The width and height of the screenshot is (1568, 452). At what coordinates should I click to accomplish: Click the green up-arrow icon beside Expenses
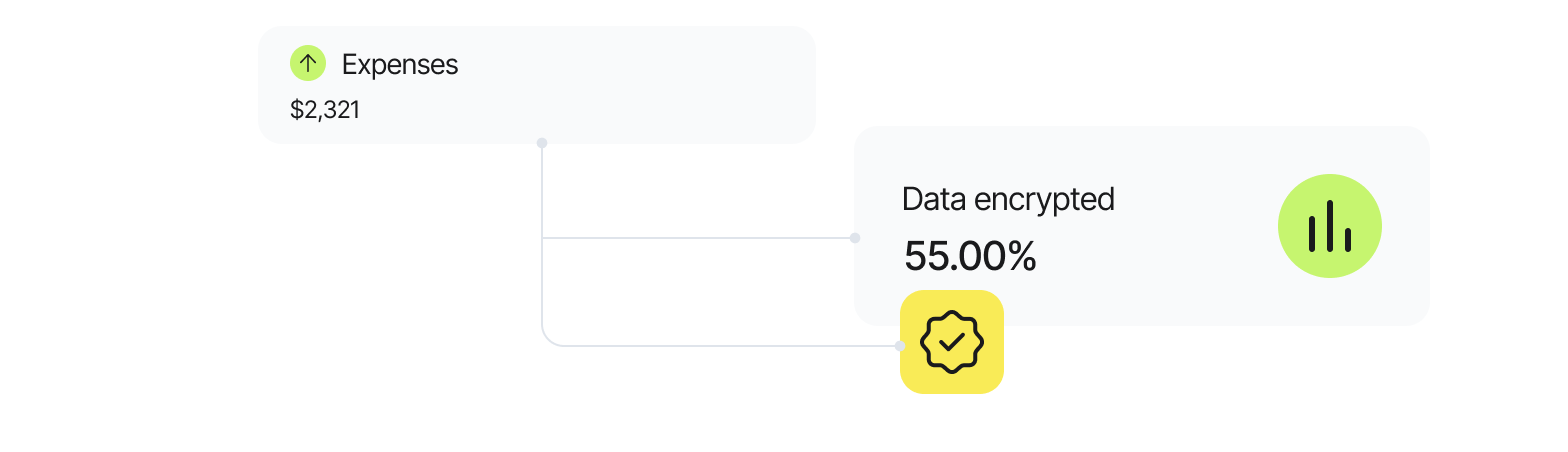tap(308, 64)
